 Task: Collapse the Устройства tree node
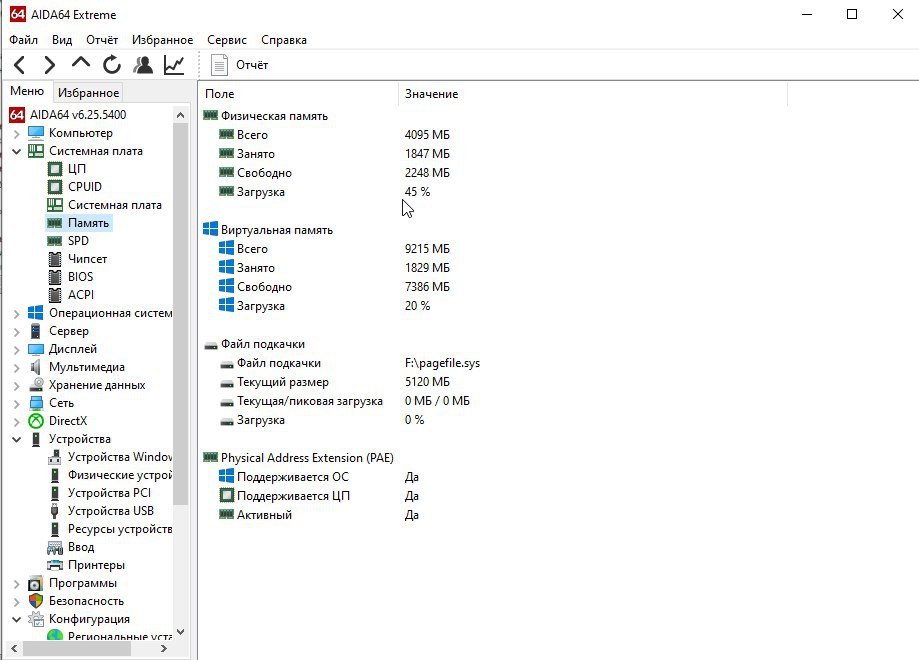click(x=16, y=439)
